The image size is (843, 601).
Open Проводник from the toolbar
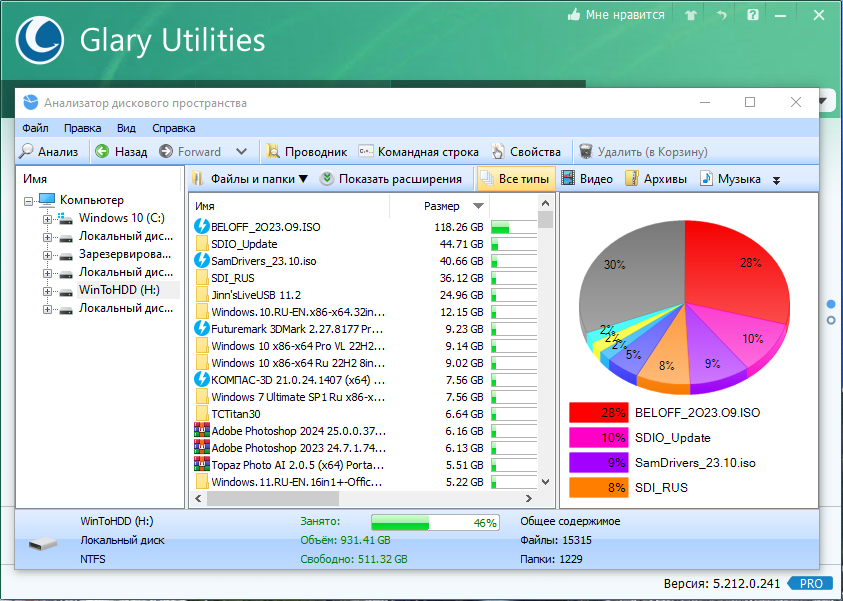pos(306,152)
